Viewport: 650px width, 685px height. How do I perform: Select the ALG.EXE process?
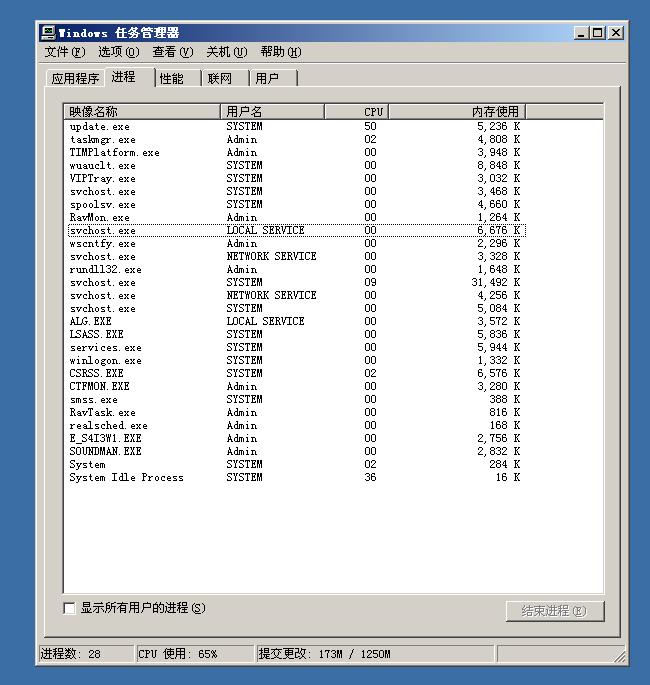[x=297, y=322]
